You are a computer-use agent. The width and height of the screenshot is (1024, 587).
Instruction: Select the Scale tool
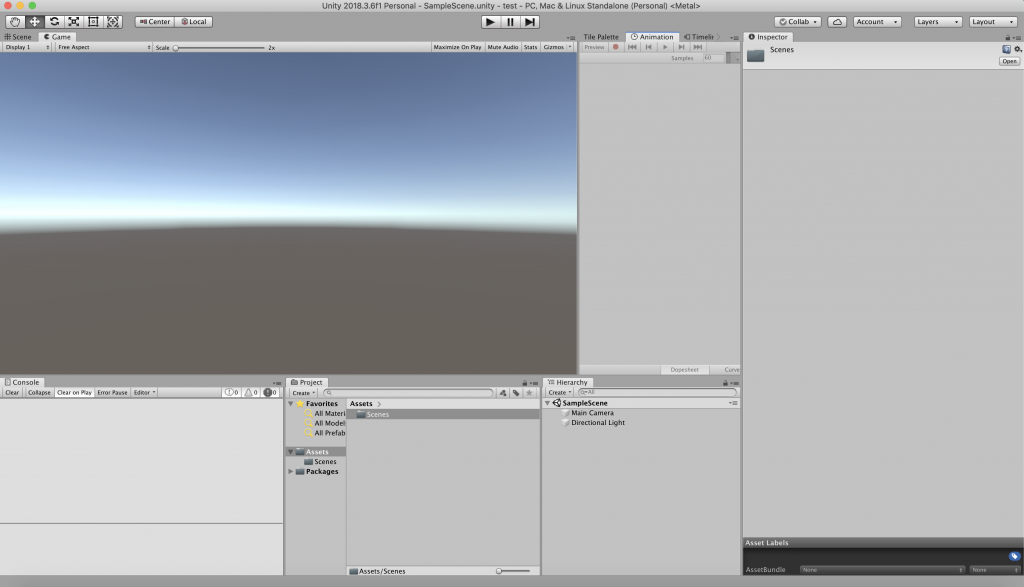click(x=74, y=21)
